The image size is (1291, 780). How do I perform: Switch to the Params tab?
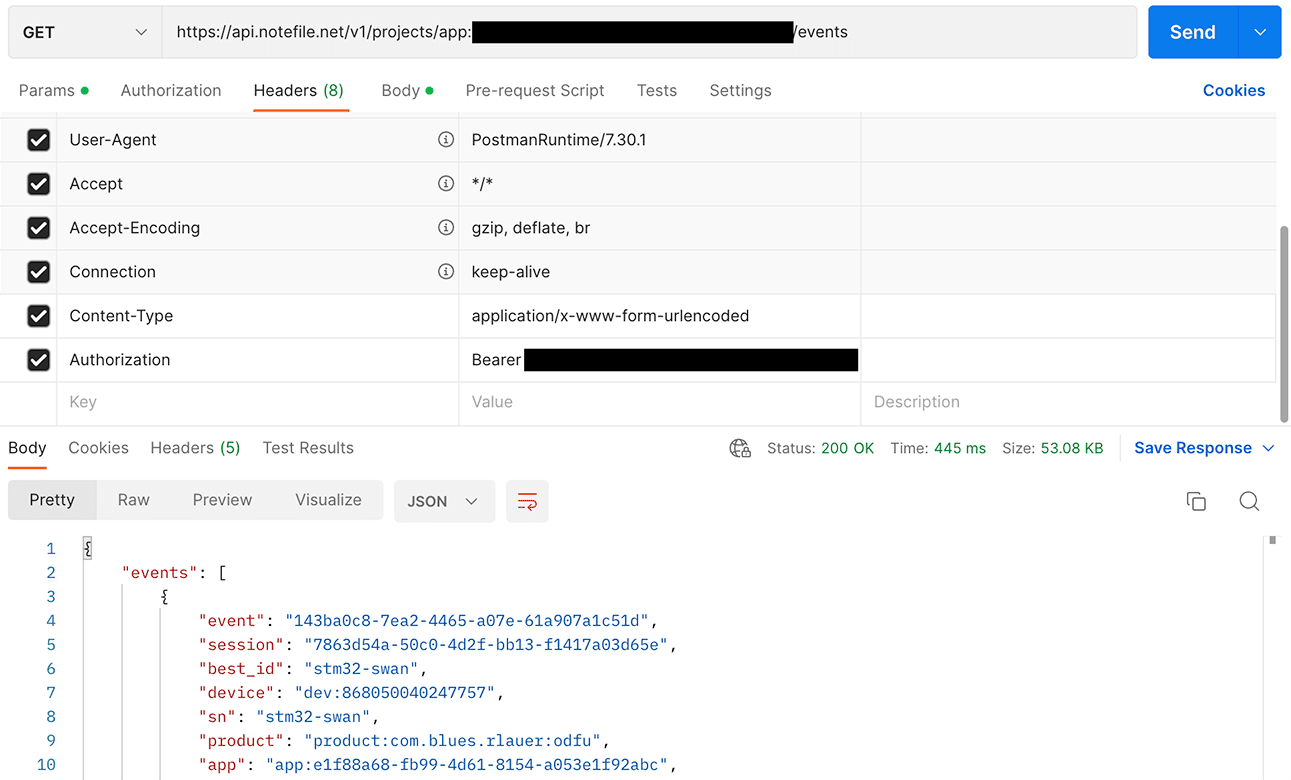(x=53, y=90)
